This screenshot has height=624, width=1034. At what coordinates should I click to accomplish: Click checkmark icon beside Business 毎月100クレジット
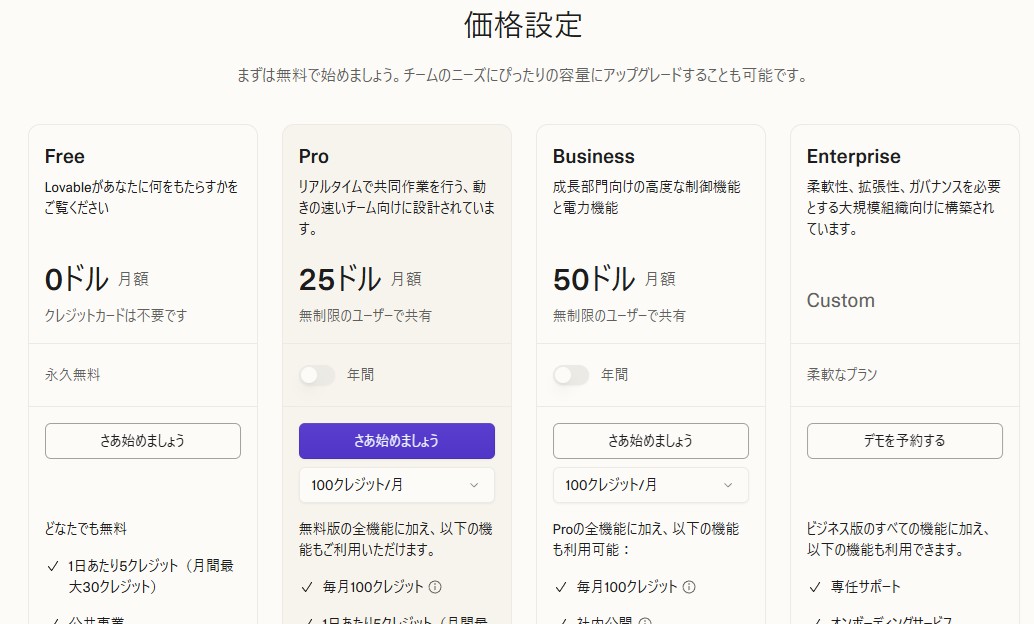pyautogui.click(x=560, y=587)
